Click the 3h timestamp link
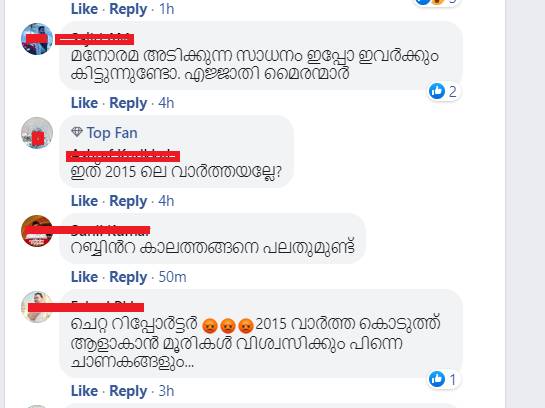 click(x=166, y=391)
